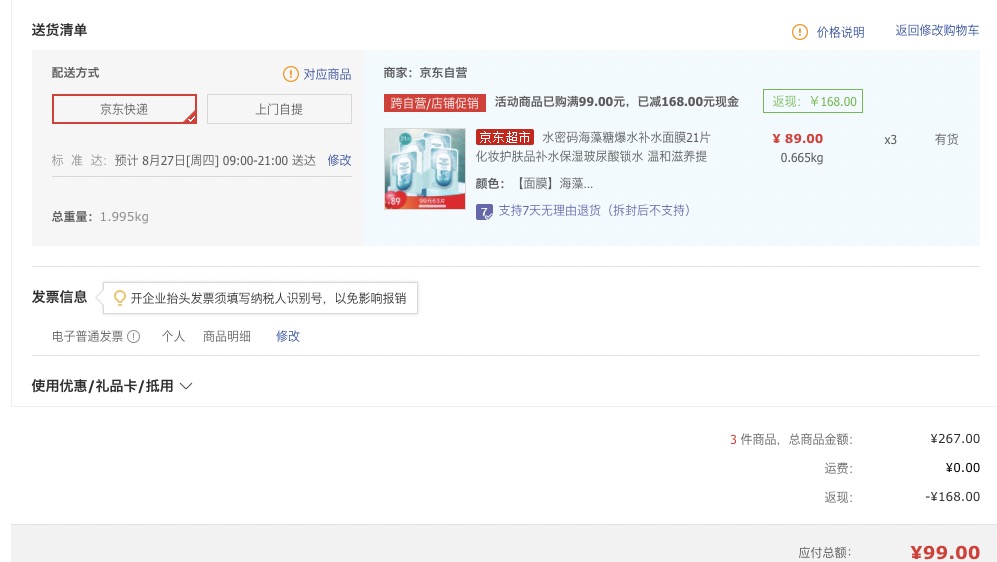
Task: Modify delivery time via 修改 link
Action: click(339, 160)
